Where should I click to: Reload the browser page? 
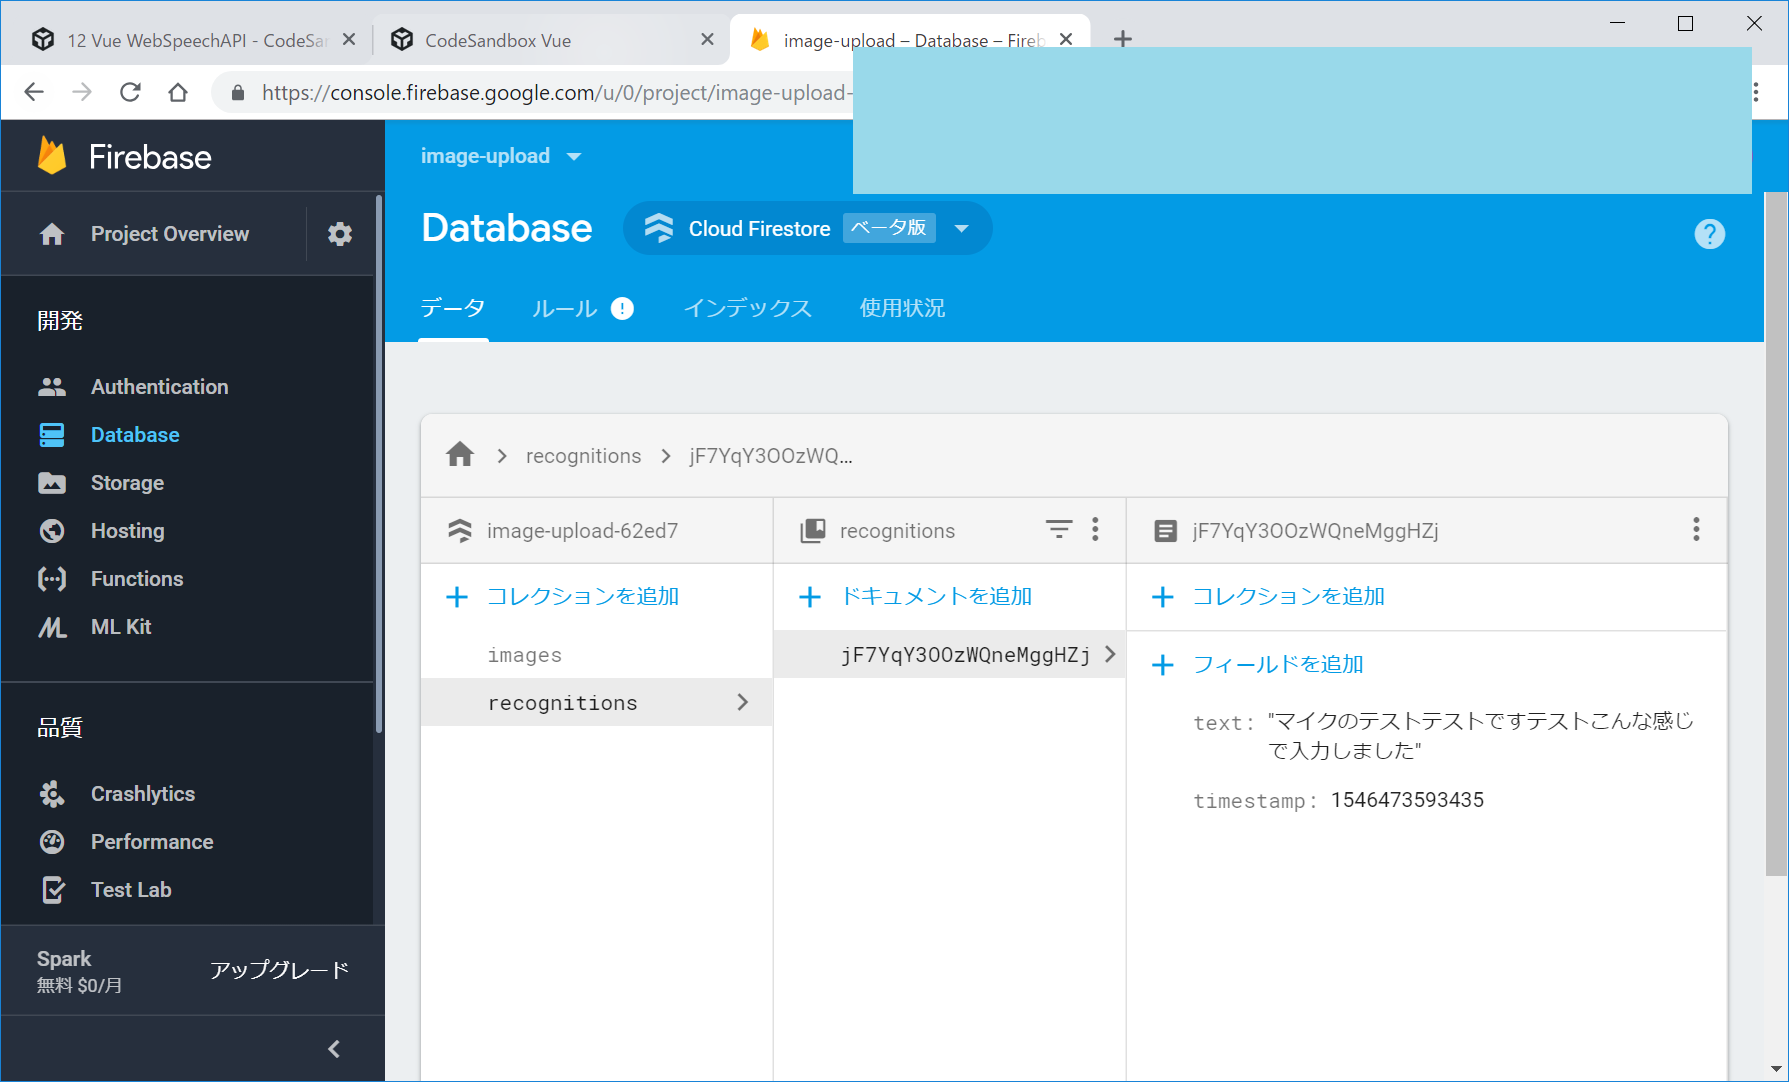(130, 92)
